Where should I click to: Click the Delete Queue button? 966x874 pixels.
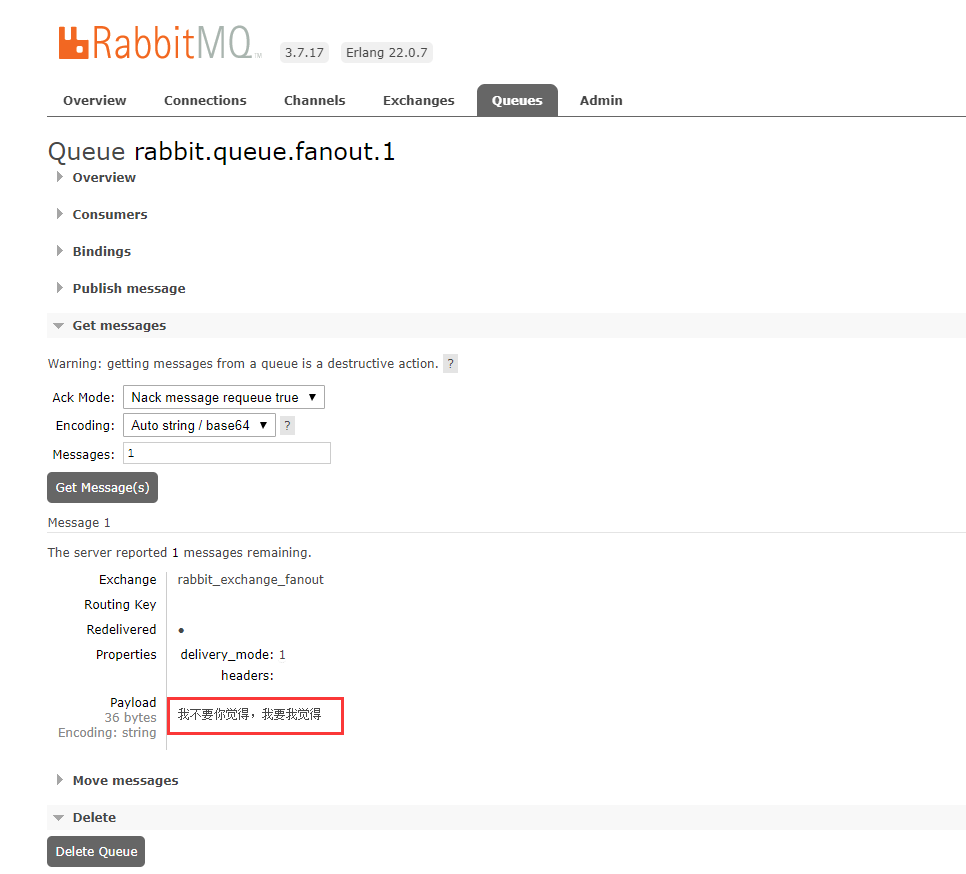click(96, 851)
